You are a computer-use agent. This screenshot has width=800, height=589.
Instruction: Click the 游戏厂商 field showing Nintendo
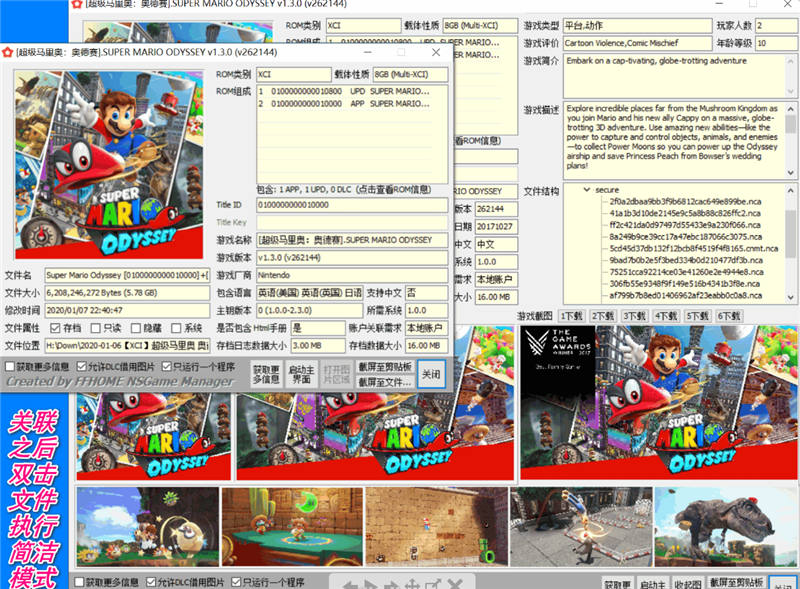[x=352, y=275]
